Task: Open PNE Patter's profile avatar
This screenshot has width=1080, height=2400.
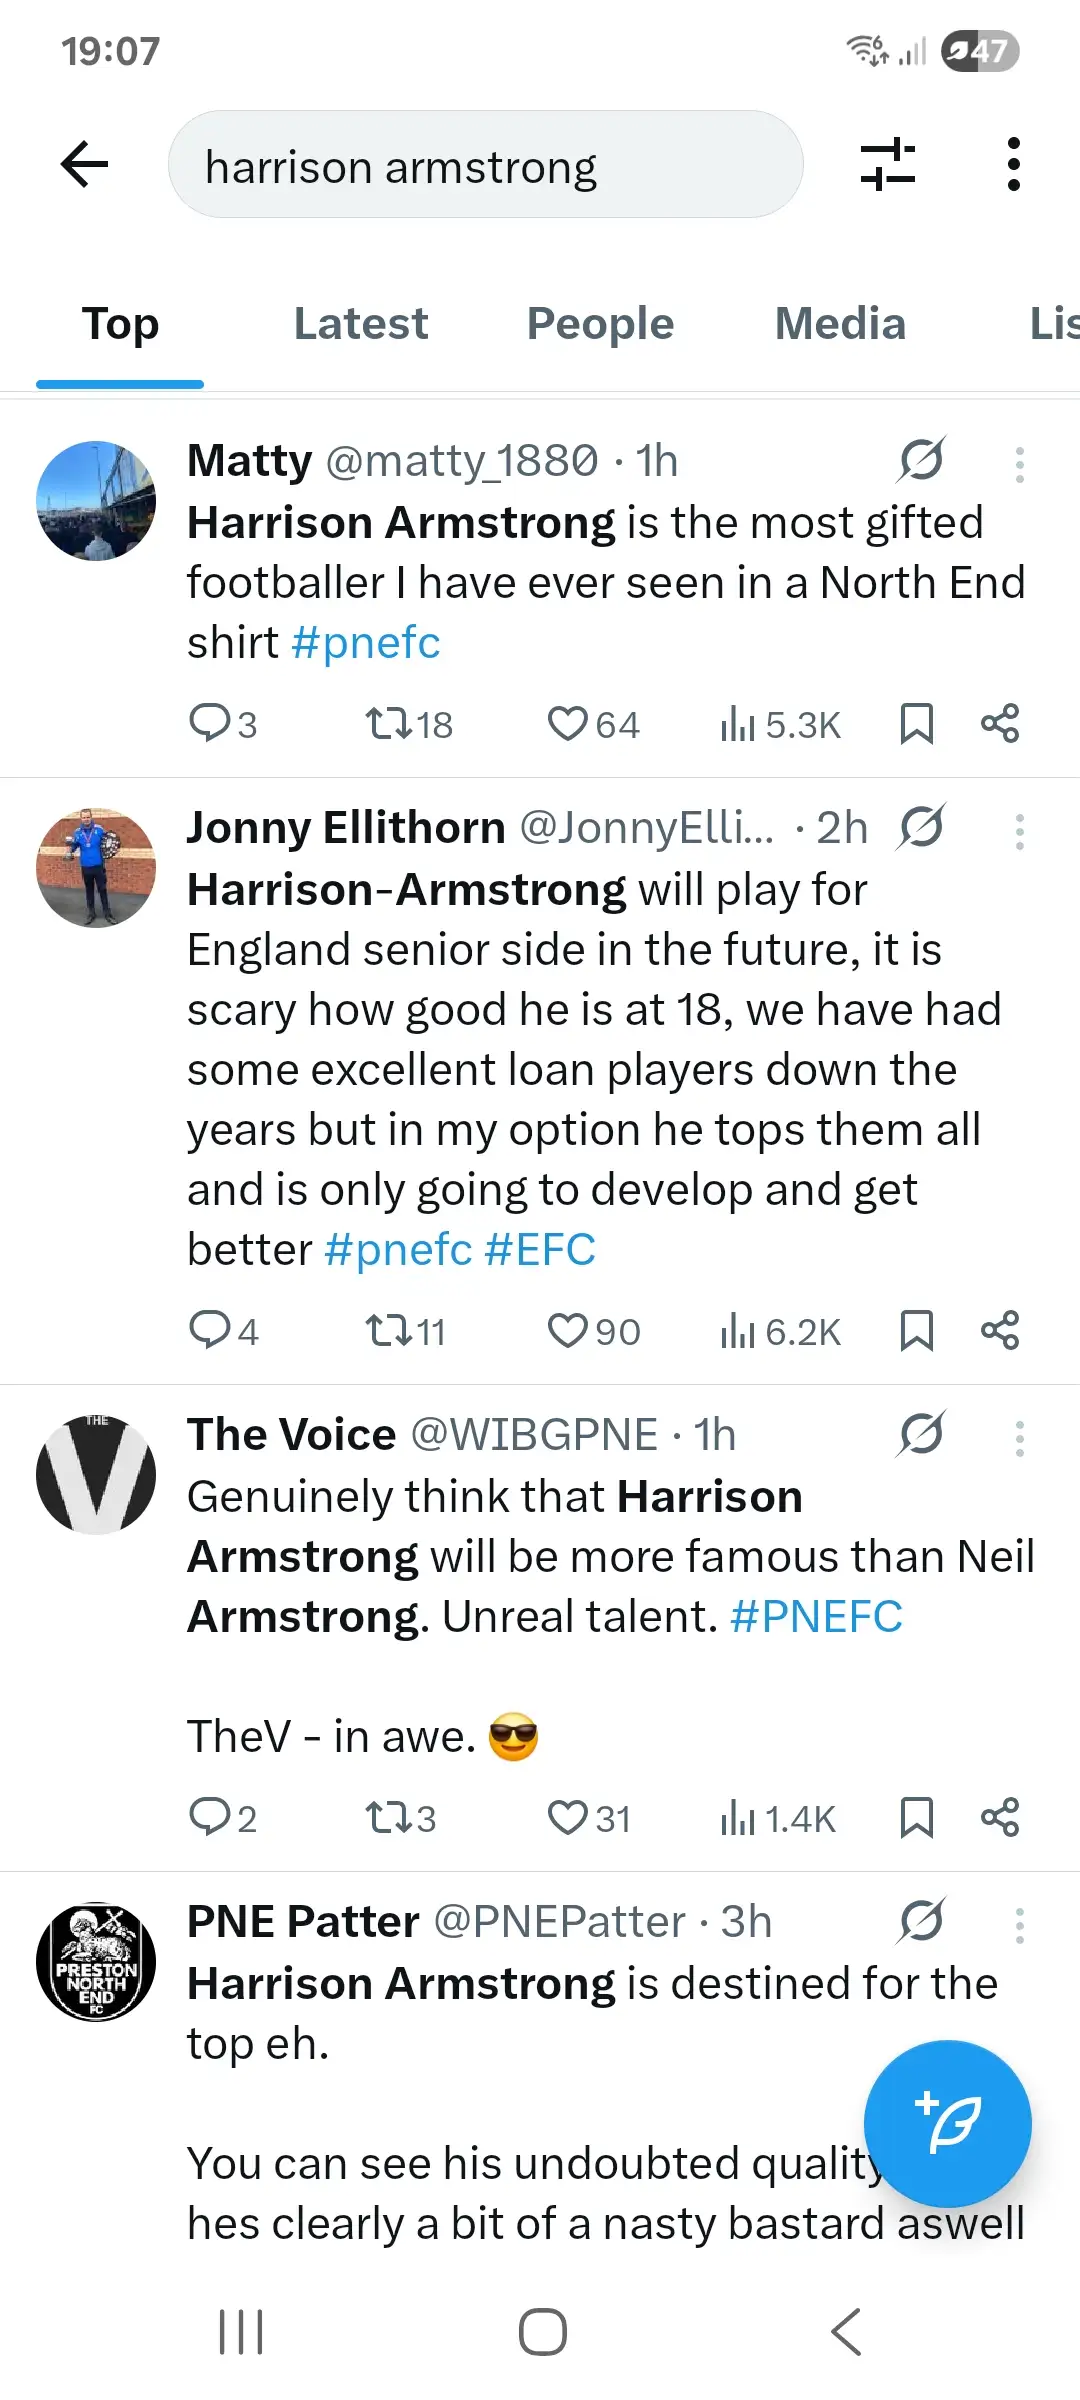Action: click(x=96, y=1961)
